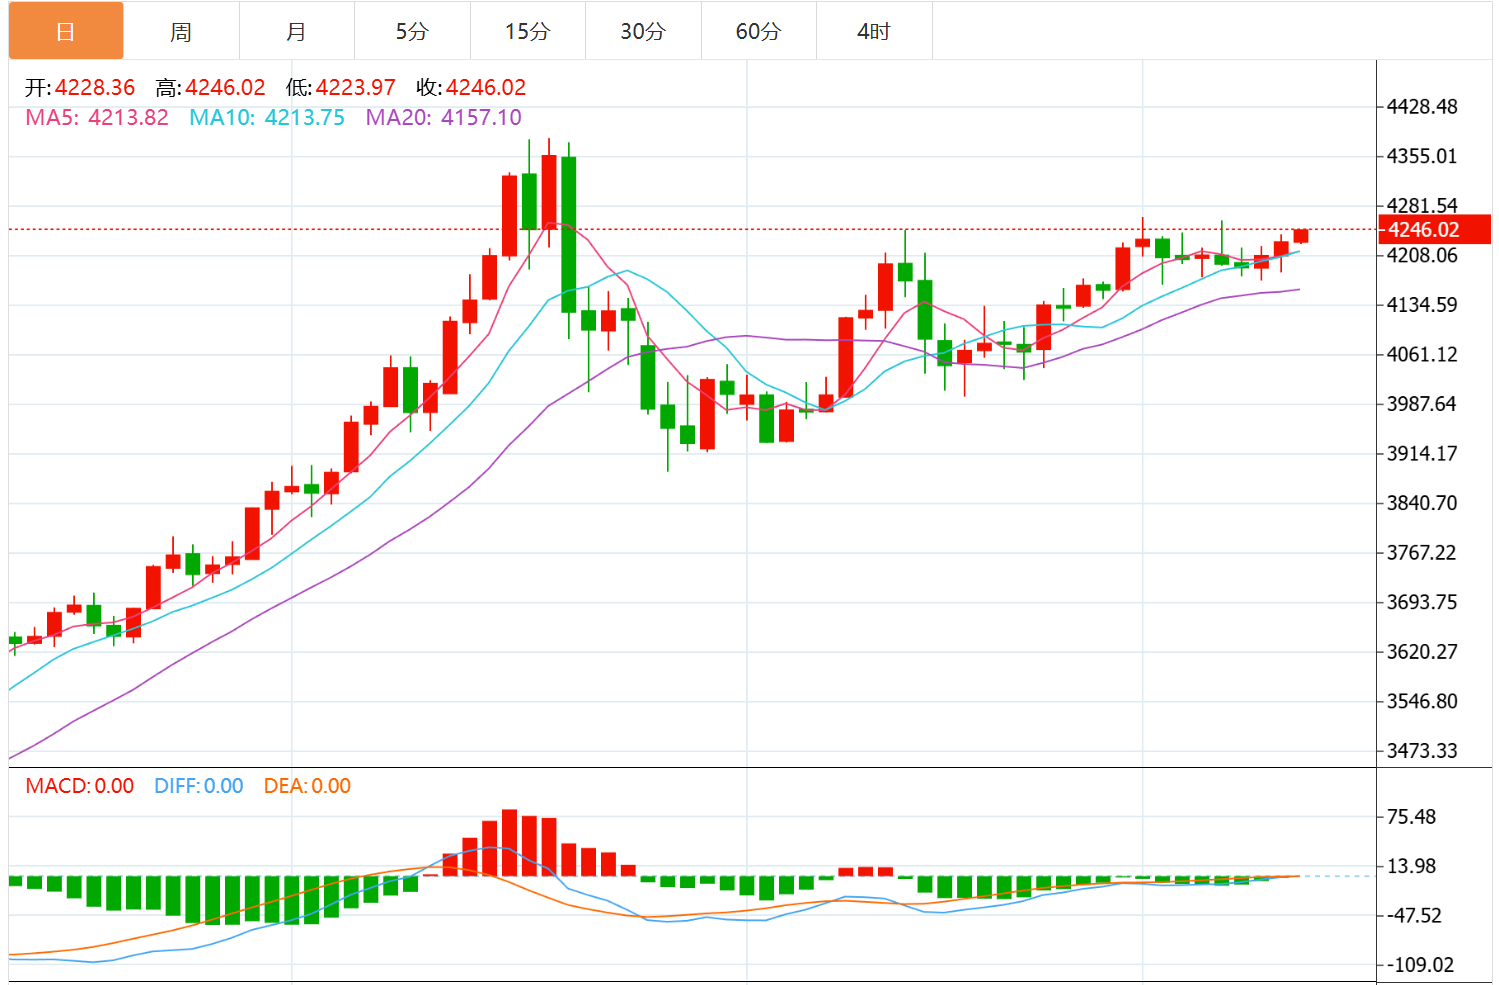Click the MA5: 4213.82 indicator label
This screenshot has height=985, width=1499.
[97, 118]
